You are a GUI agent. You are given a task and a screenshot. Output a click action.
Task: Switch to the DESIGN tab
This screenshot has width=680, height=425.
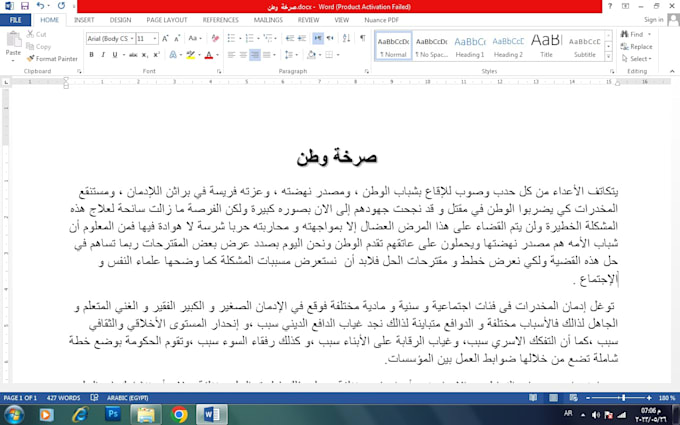120,20
